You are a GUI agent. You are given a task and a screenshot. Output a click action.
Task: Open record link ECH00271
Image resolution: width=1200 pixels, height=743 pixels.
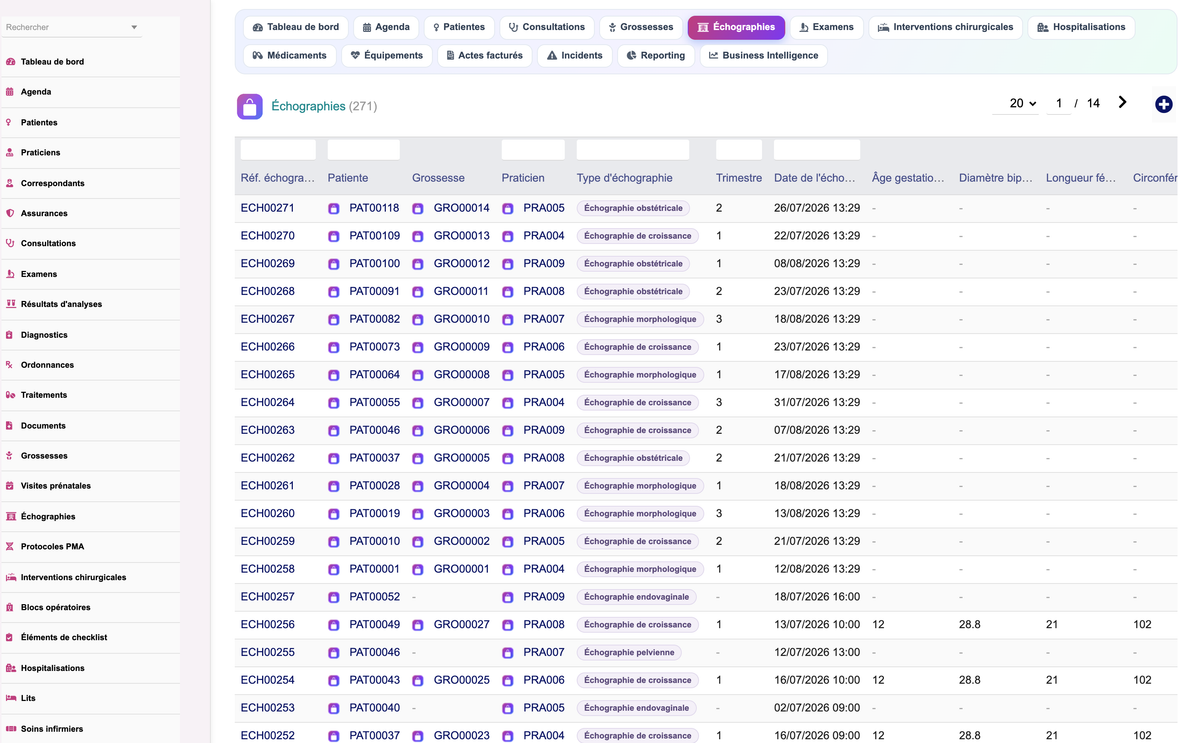click(268, 208)
